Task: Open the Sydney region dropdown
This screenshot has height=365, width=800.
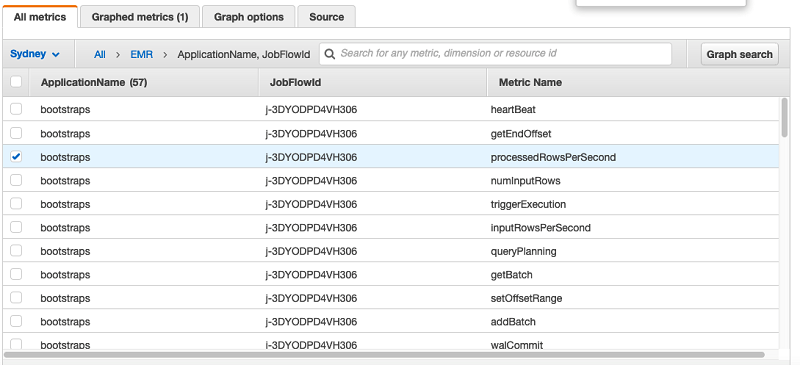Action: pos(35,54)
